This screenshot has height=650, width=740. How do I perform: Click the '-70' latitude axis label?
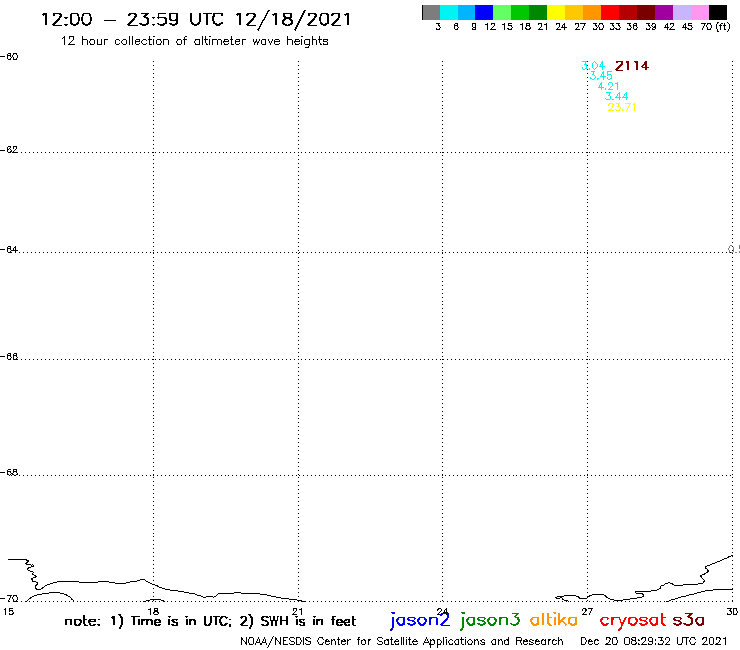coord(9,599)
